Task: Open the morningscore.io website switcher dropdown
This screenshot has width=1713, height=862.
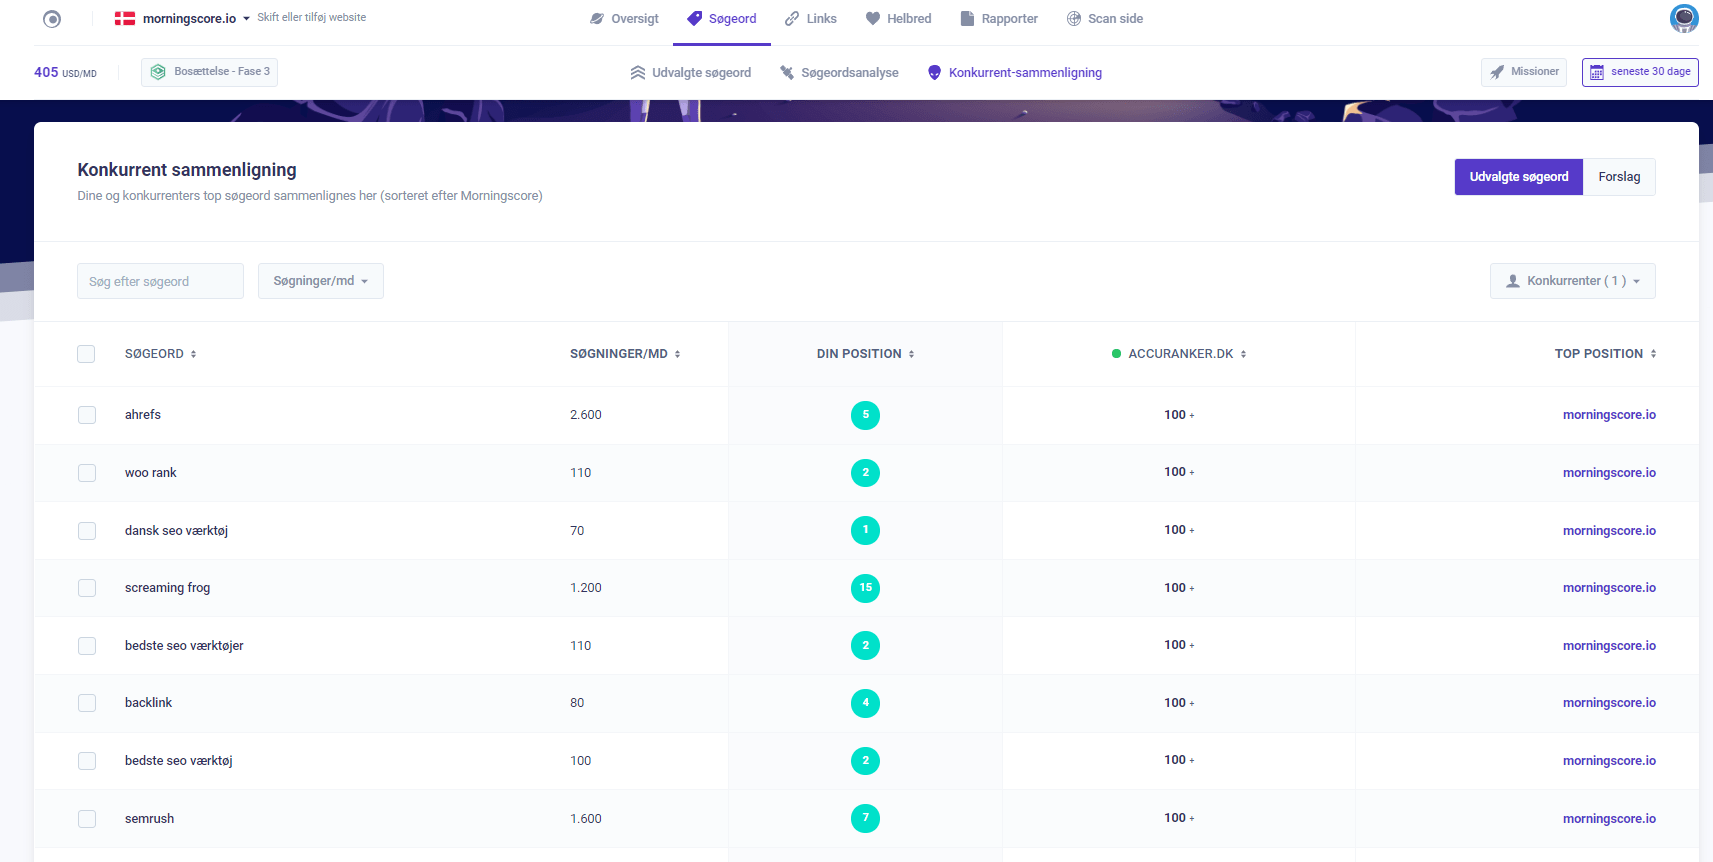Action: coord(196,19)
